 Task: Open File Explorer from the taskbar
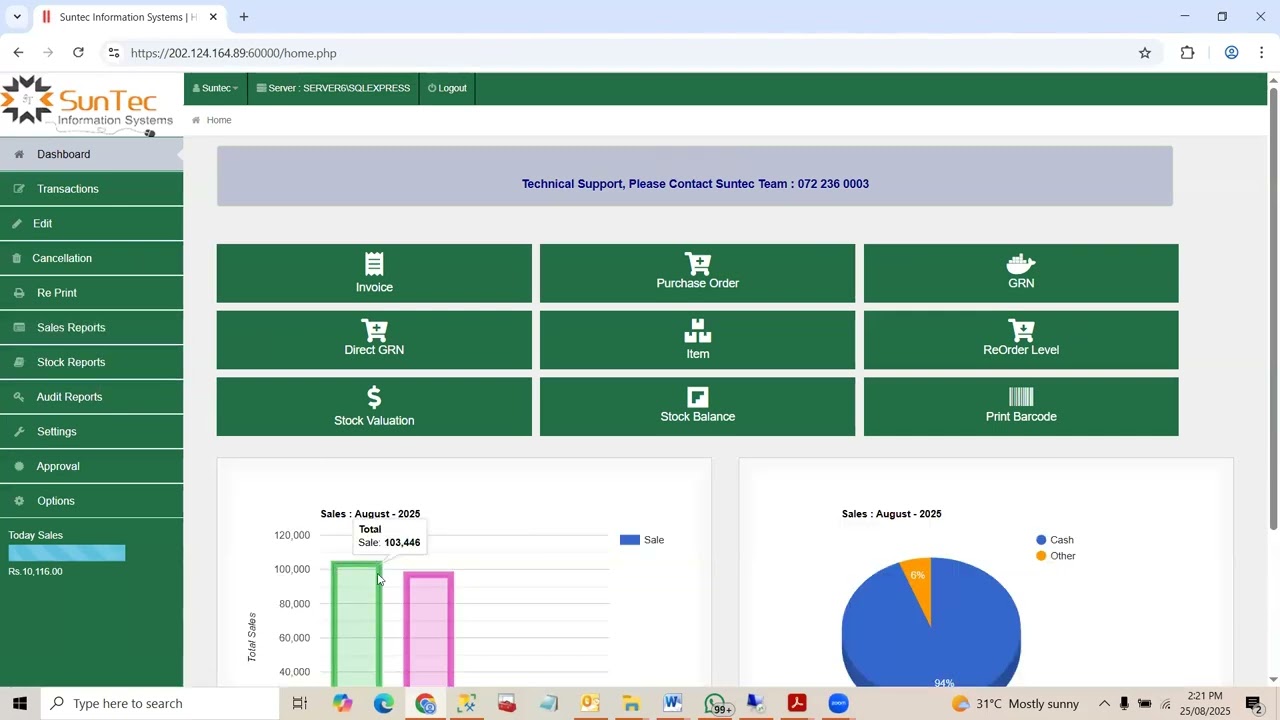tap(631, 704)
